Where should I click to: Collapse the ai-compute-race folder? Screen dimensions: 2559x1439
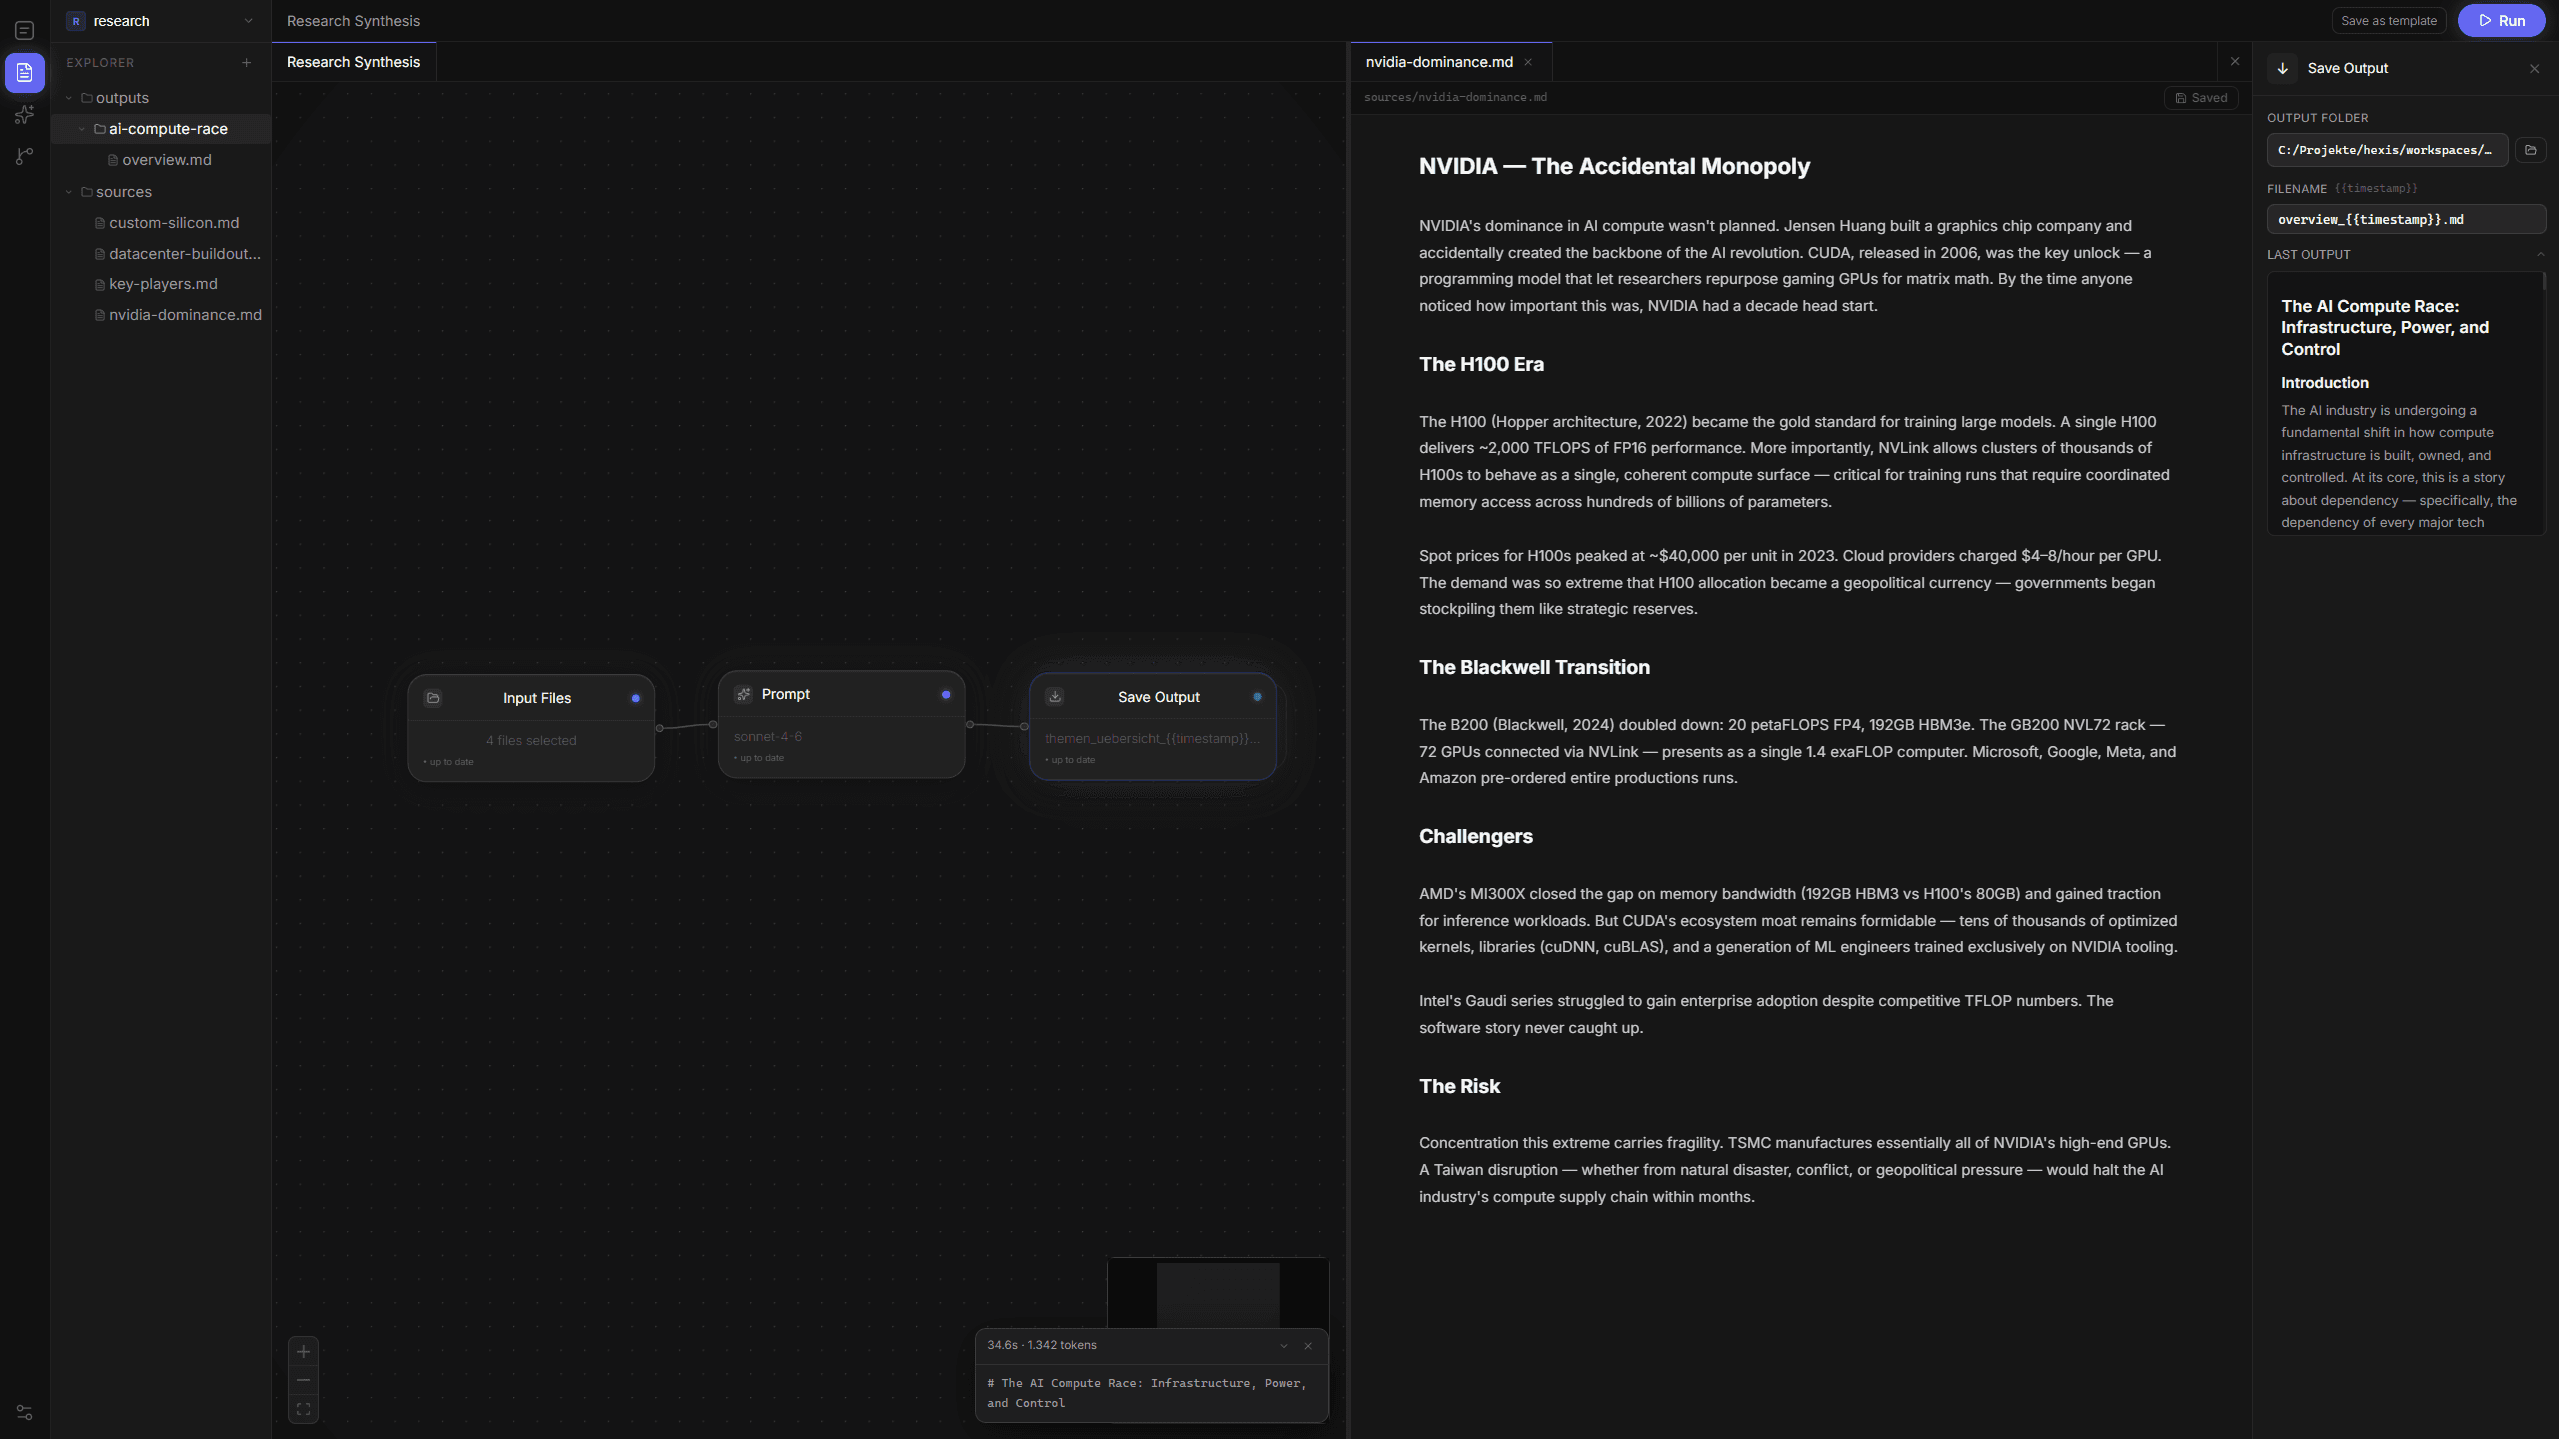[x=82, y=129]
